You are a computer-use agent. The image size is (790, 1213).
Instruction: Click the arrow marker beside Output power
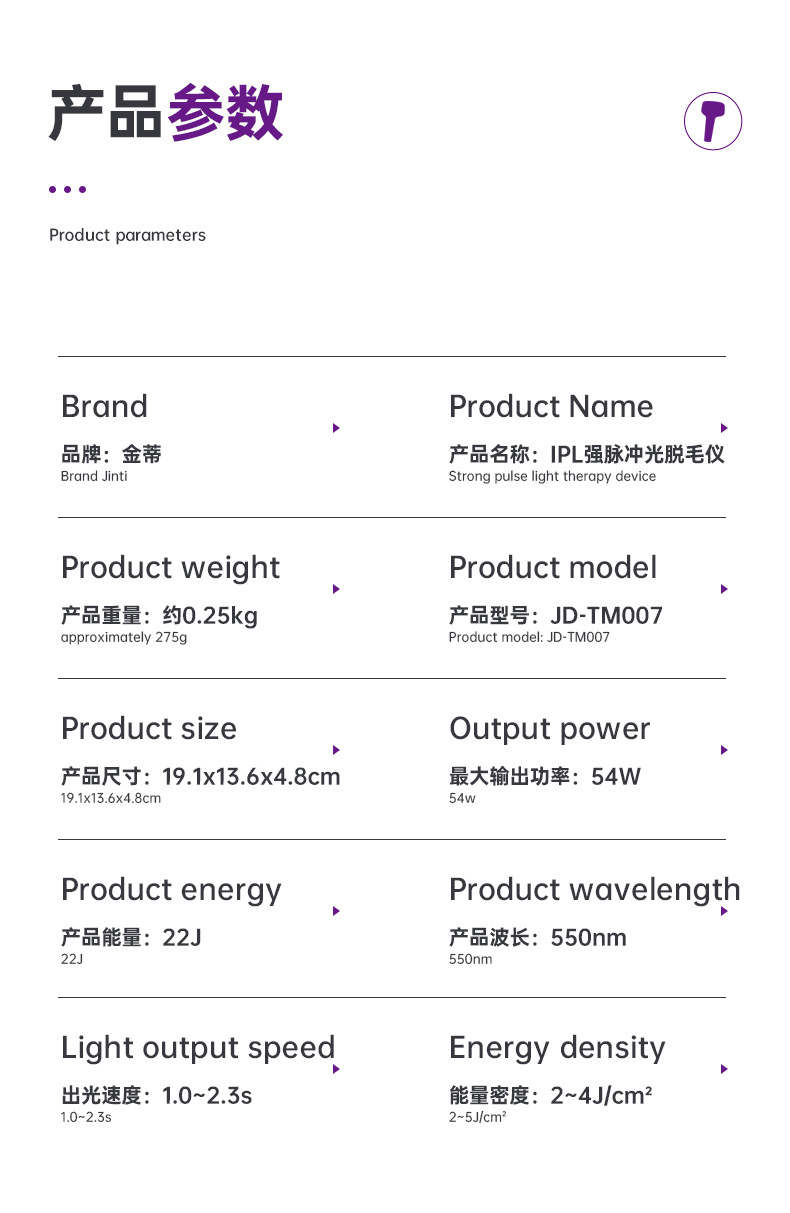[724, 750]
